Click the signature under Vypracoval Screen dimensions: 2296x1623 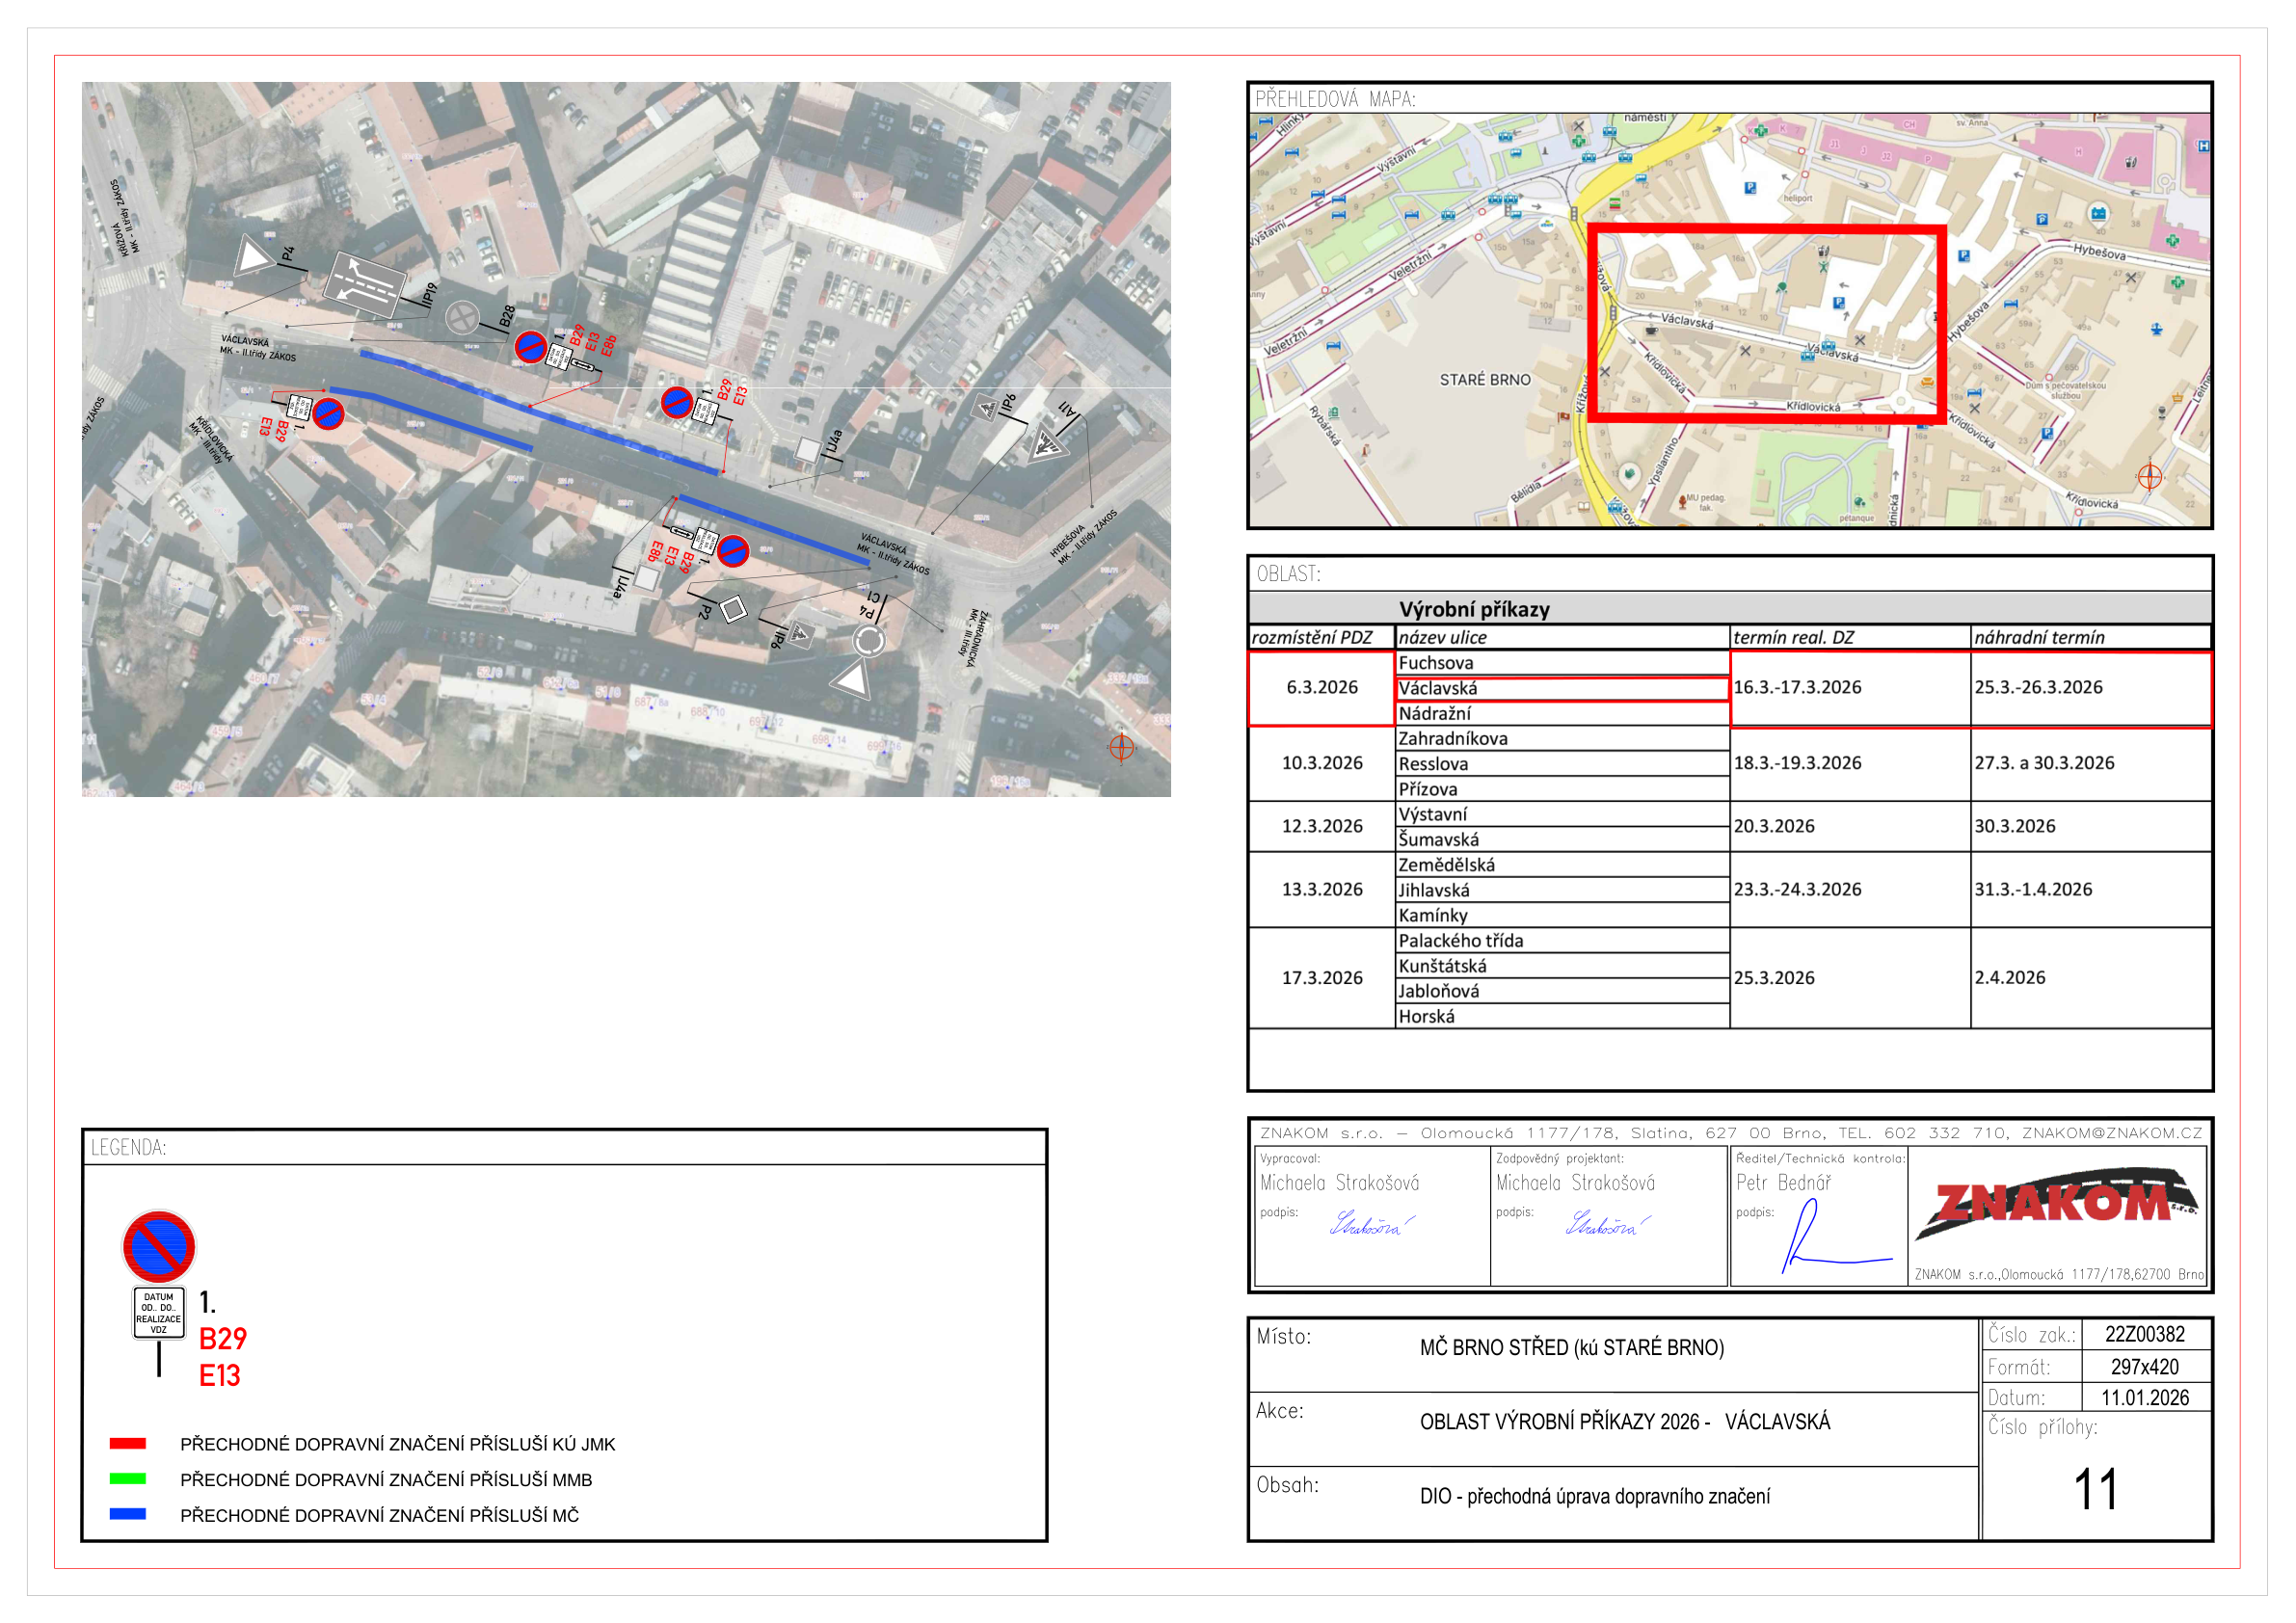tap(1371, 1223)
